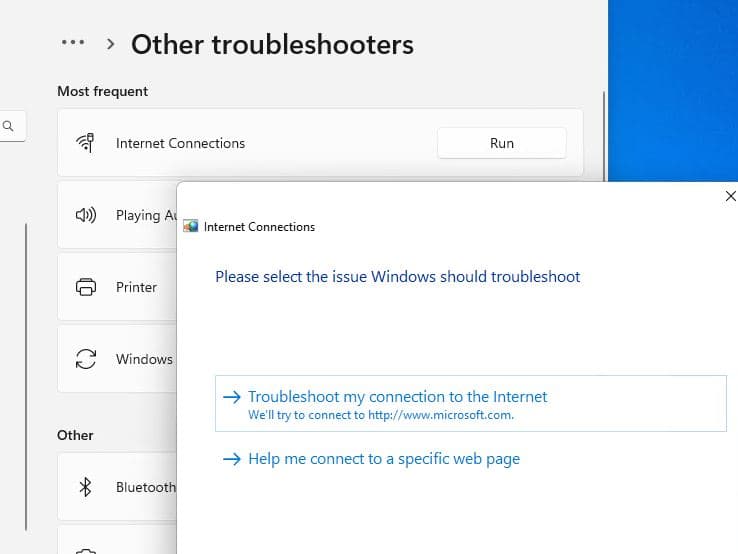Screen dimensions: 738x554
Task: Click the Bluetooth icon under Other
Action: pyautogui.click(x=85, y=487)
